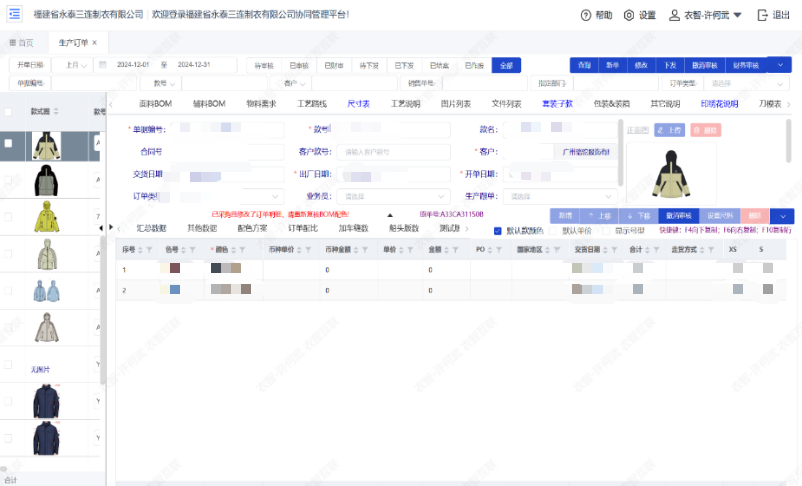Toggle the 默认款颜色 checkbox
The width and height of the screenshot is (802, 486).
click(x=499, y=230)
